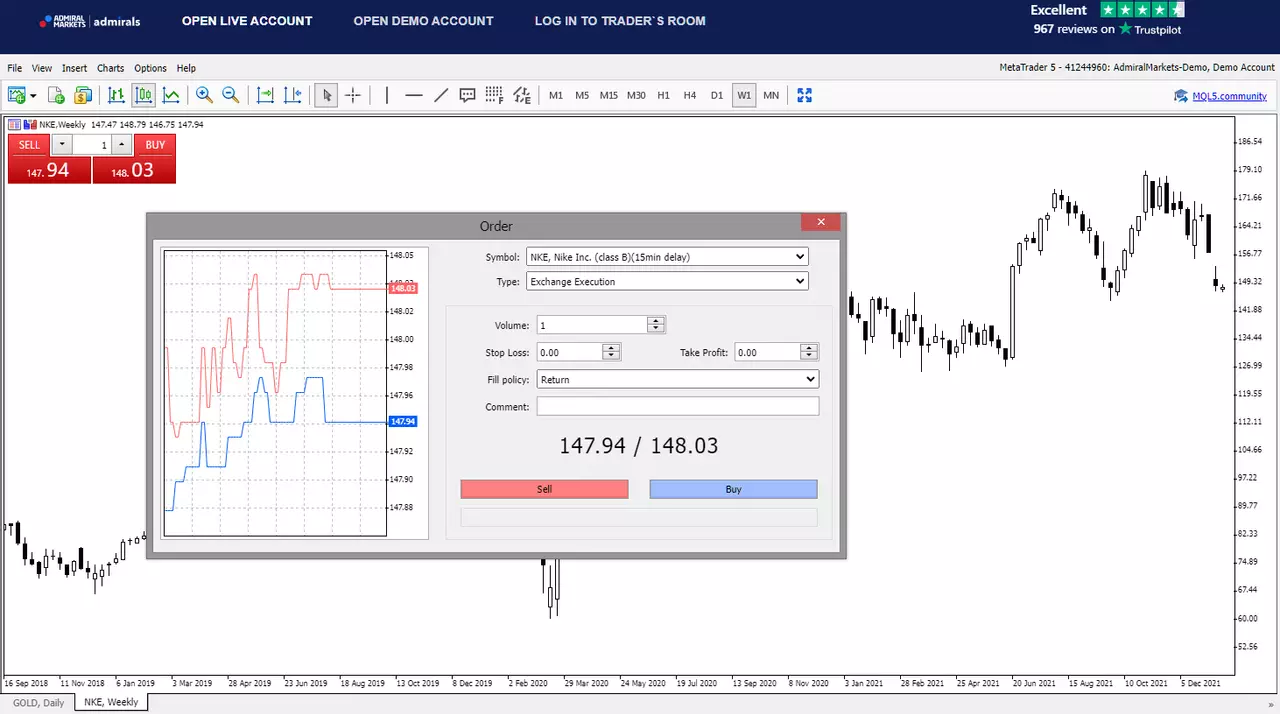Click one-click BUY at 148.03
The image size is (1280, 714).
point(134,170)
